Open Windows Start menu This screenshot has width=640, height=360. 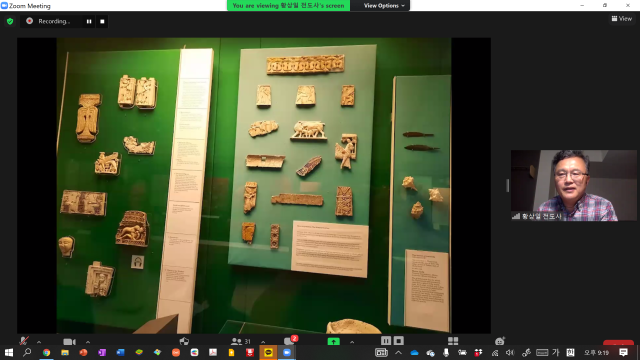pyautogui.click(x=9, y=352)
